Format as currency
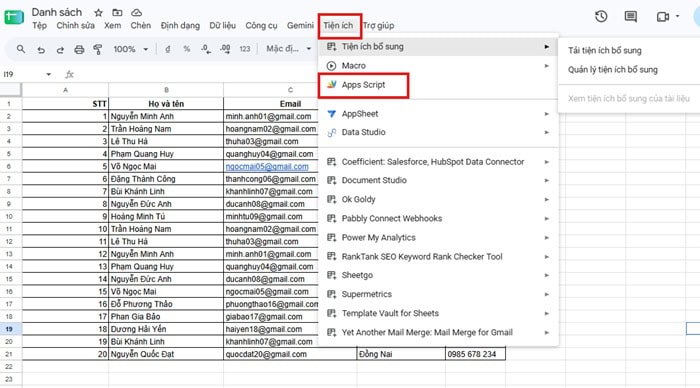The image size is (700, 388). (168, 49)
